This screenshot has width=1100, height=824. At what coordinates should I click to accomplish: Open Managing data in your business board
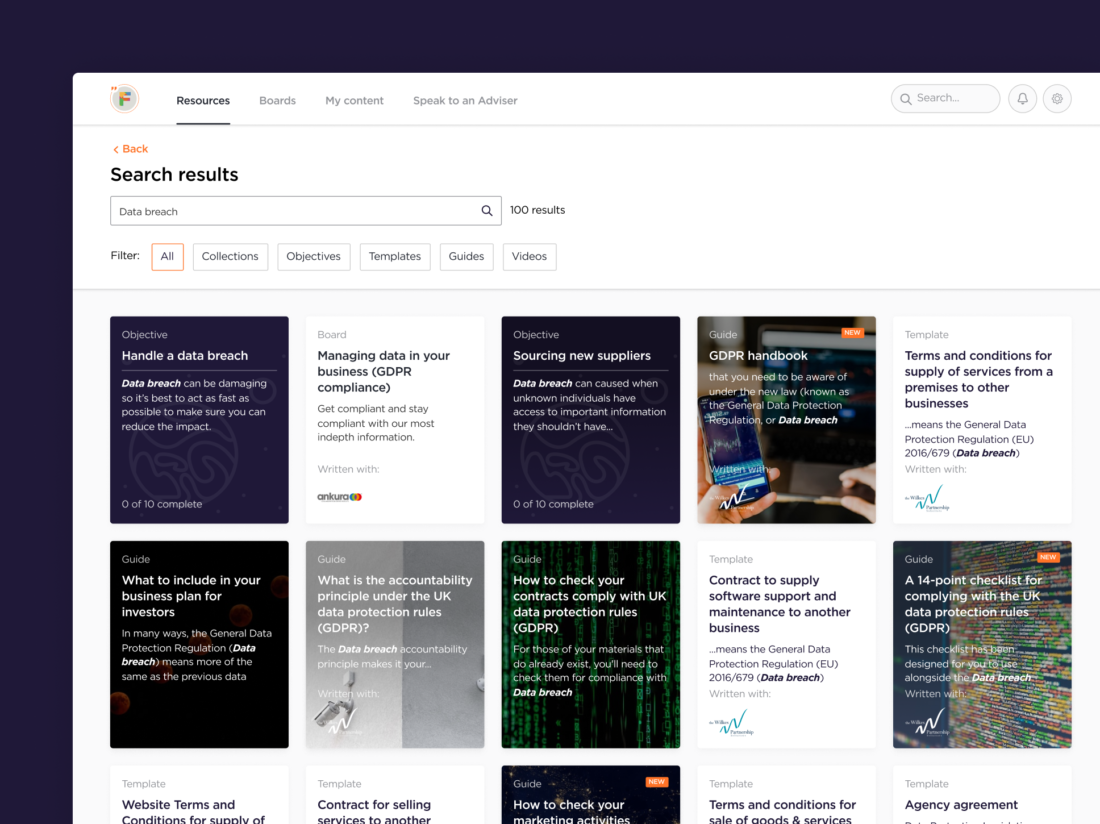[395, 420]
